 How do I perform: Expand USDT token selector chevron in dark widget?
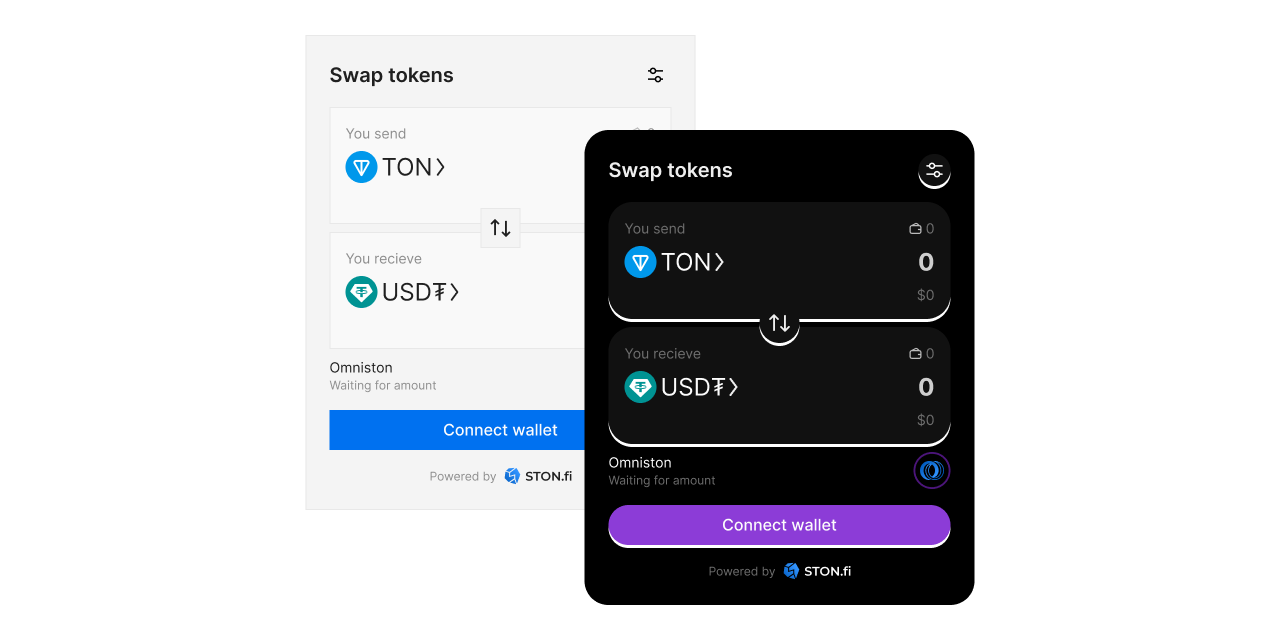click(x=733, y=387)
